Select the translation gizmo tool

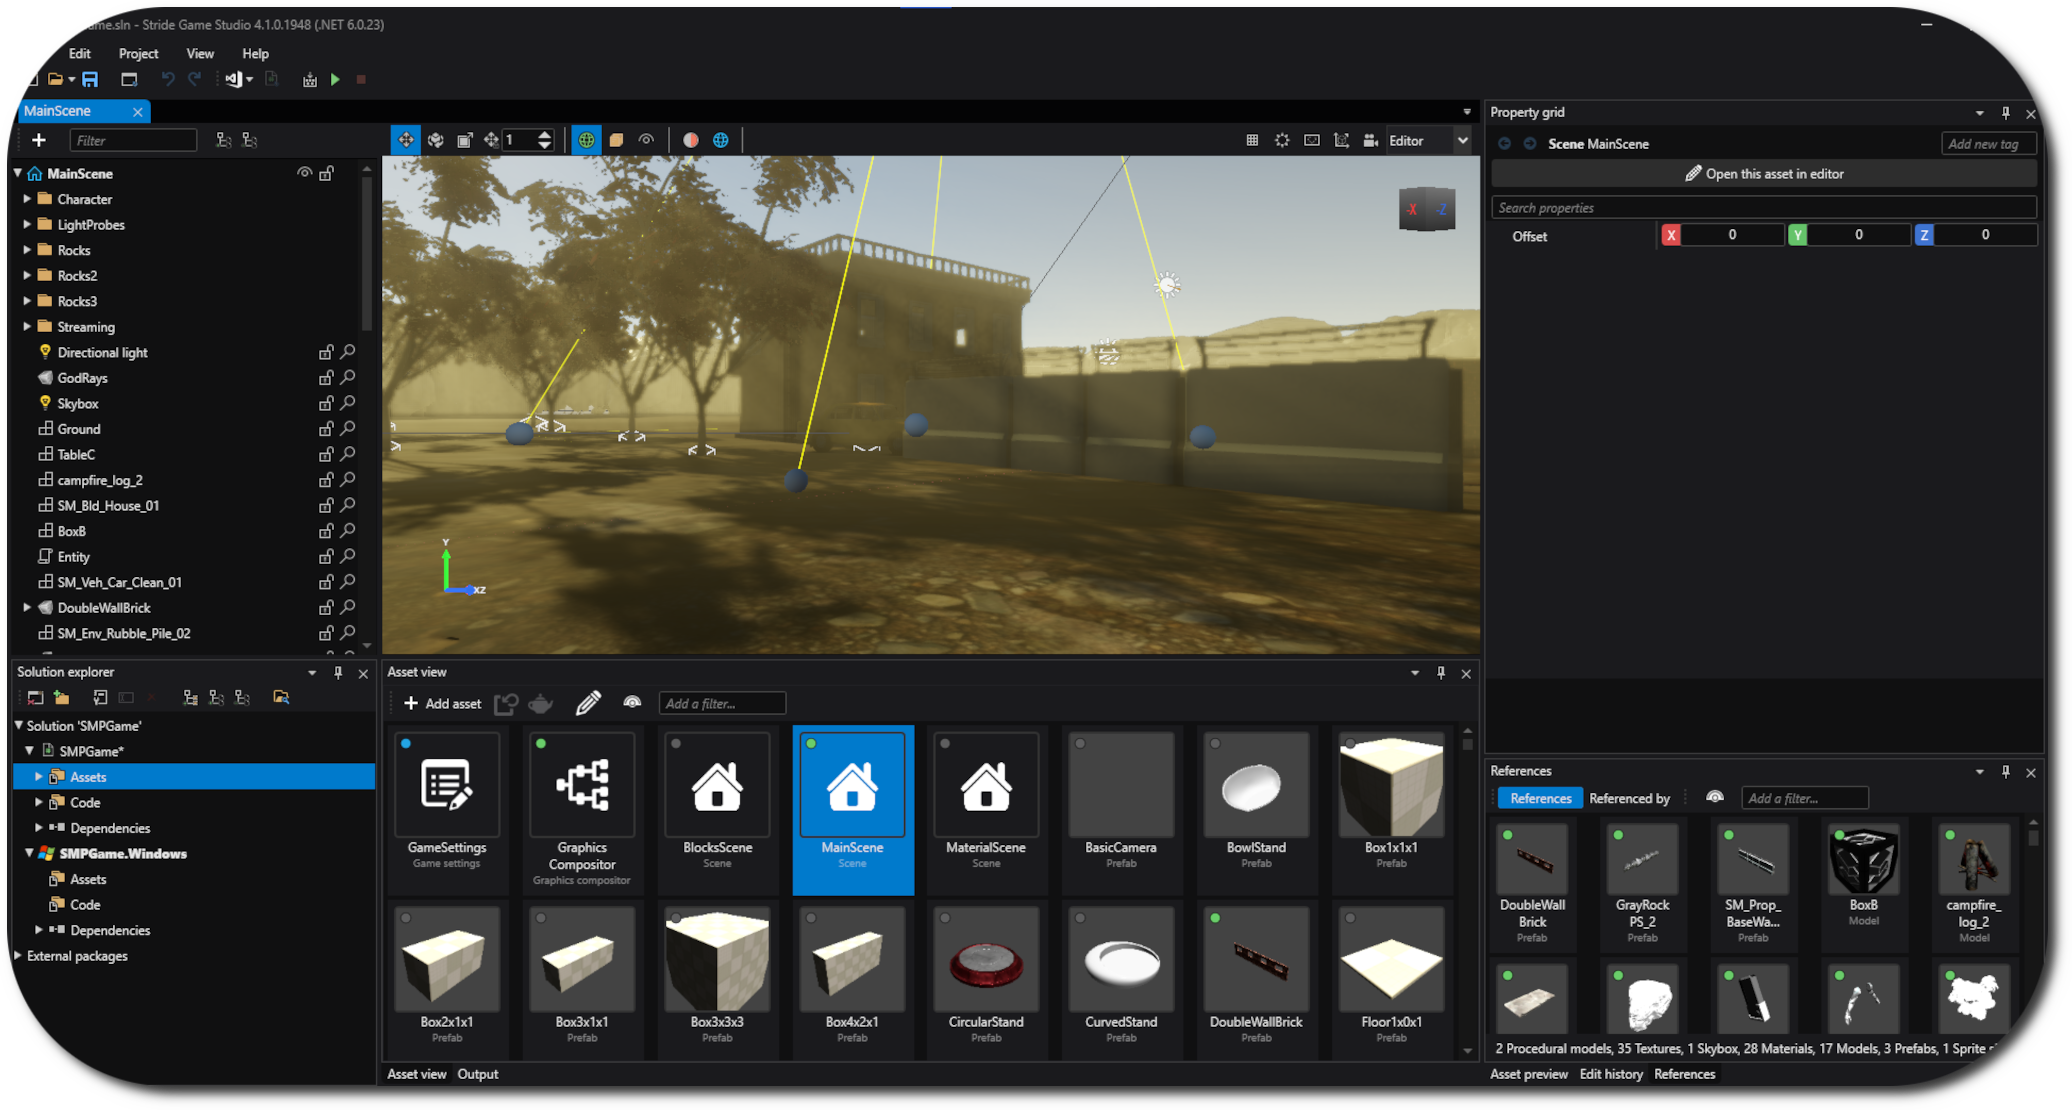pos(406,140)
